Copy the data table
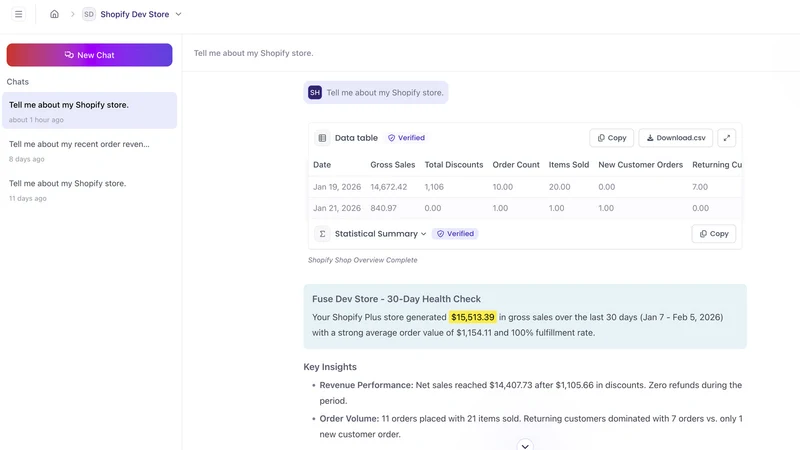The height and width of the screenshot is (450, 800). point(611,138)
